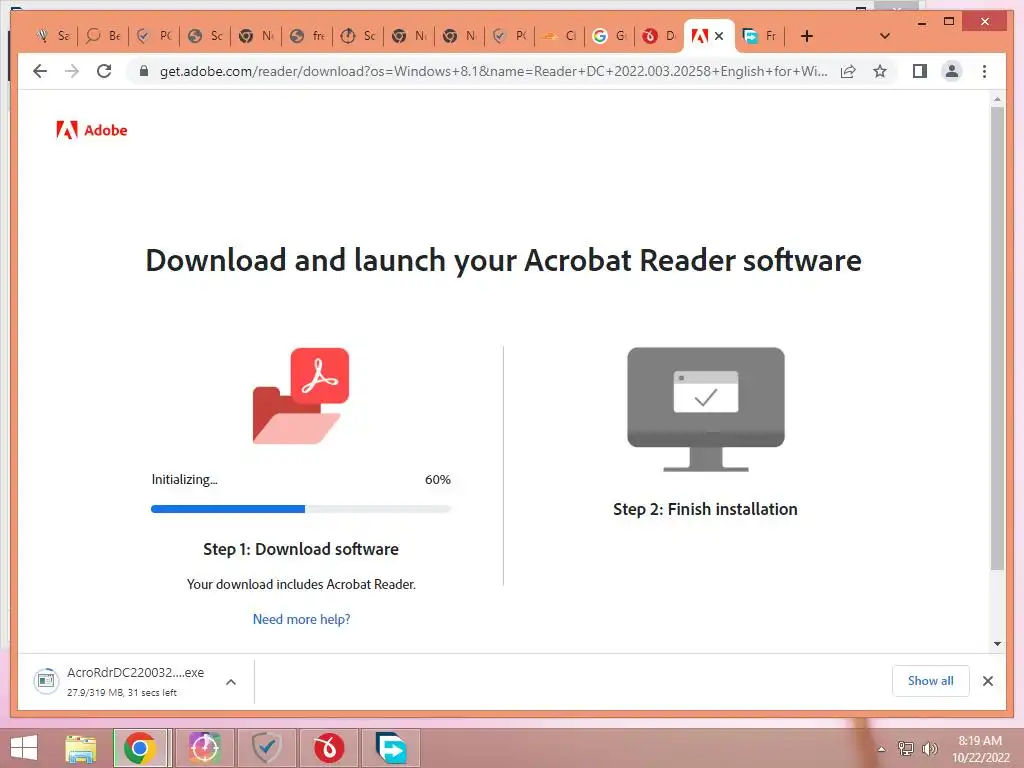Click the 60% progress label
The image size is (1024, 768).
438,479
